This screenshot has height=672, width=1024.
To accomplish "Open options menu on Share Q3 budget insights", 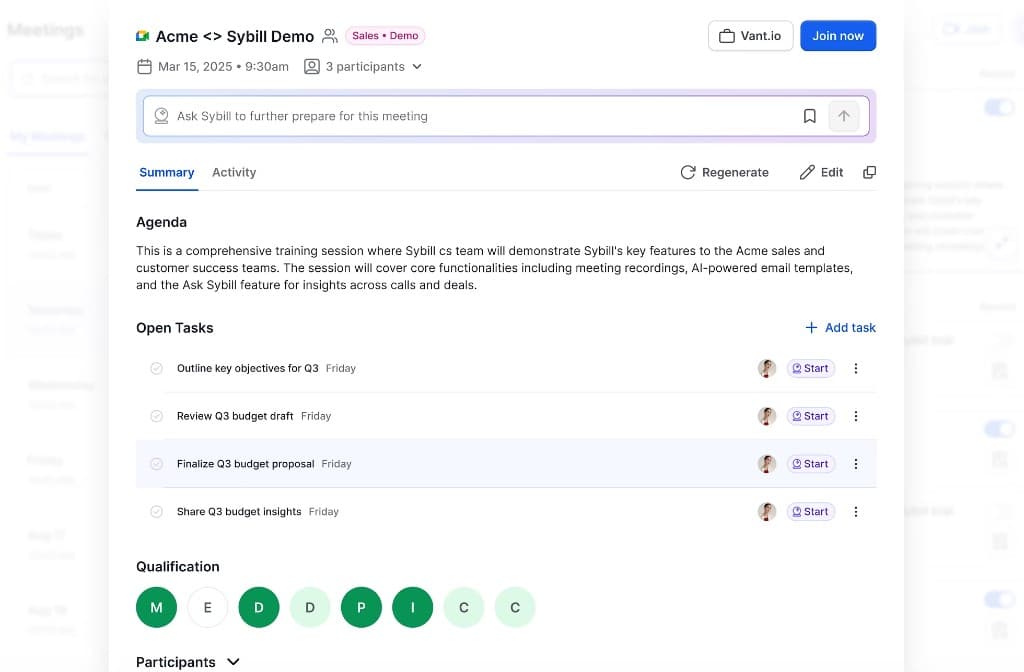I will (x=856, y=511).
